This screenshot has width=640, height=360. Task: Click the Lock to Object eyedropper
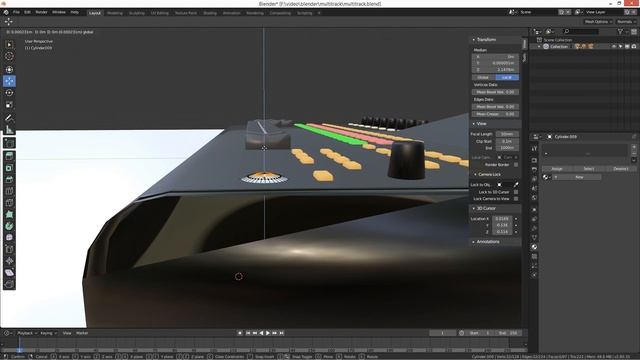coord(516,185)
